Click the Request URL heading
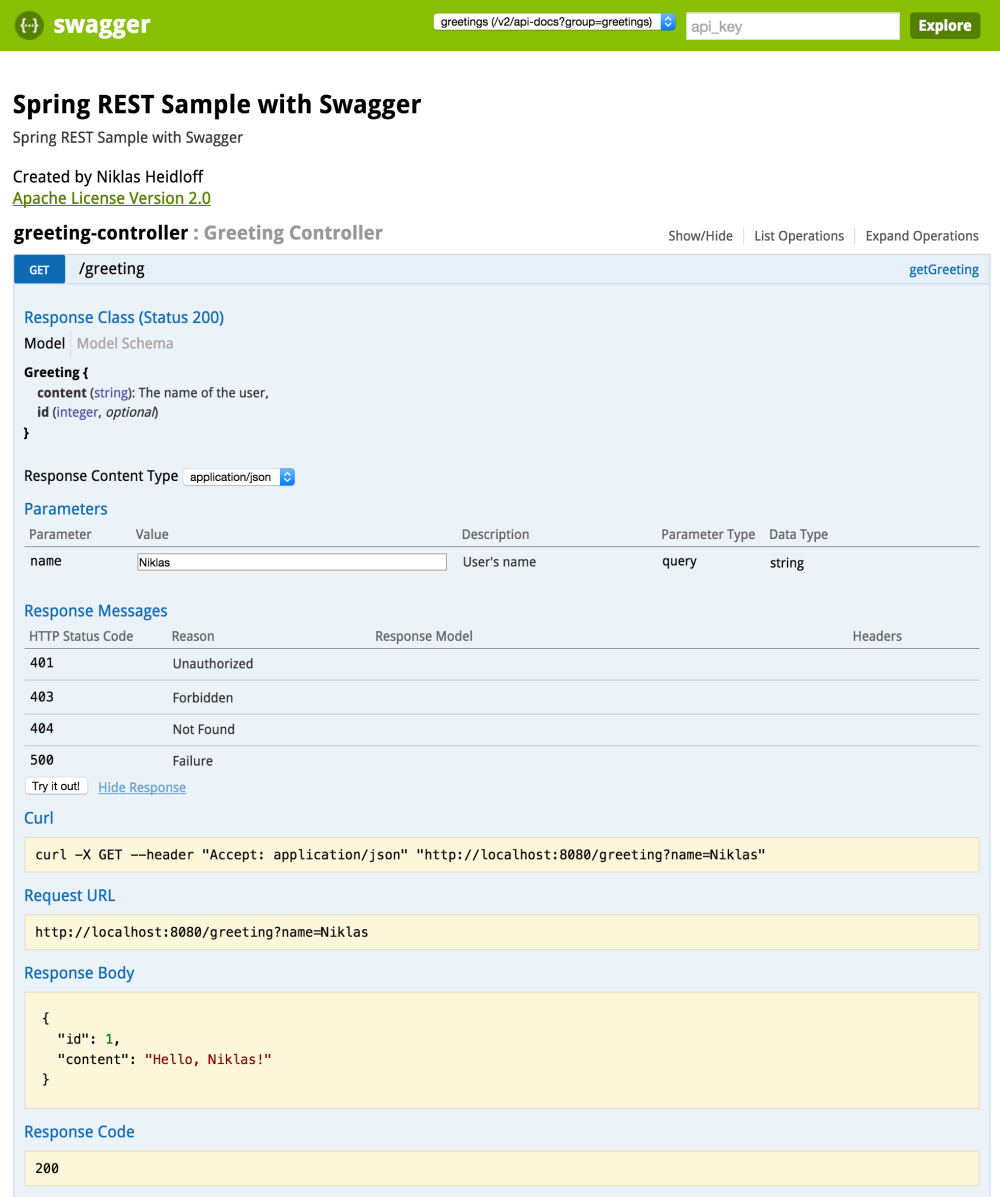Viewport: 1000px width, 1197px height. [69, 895]
